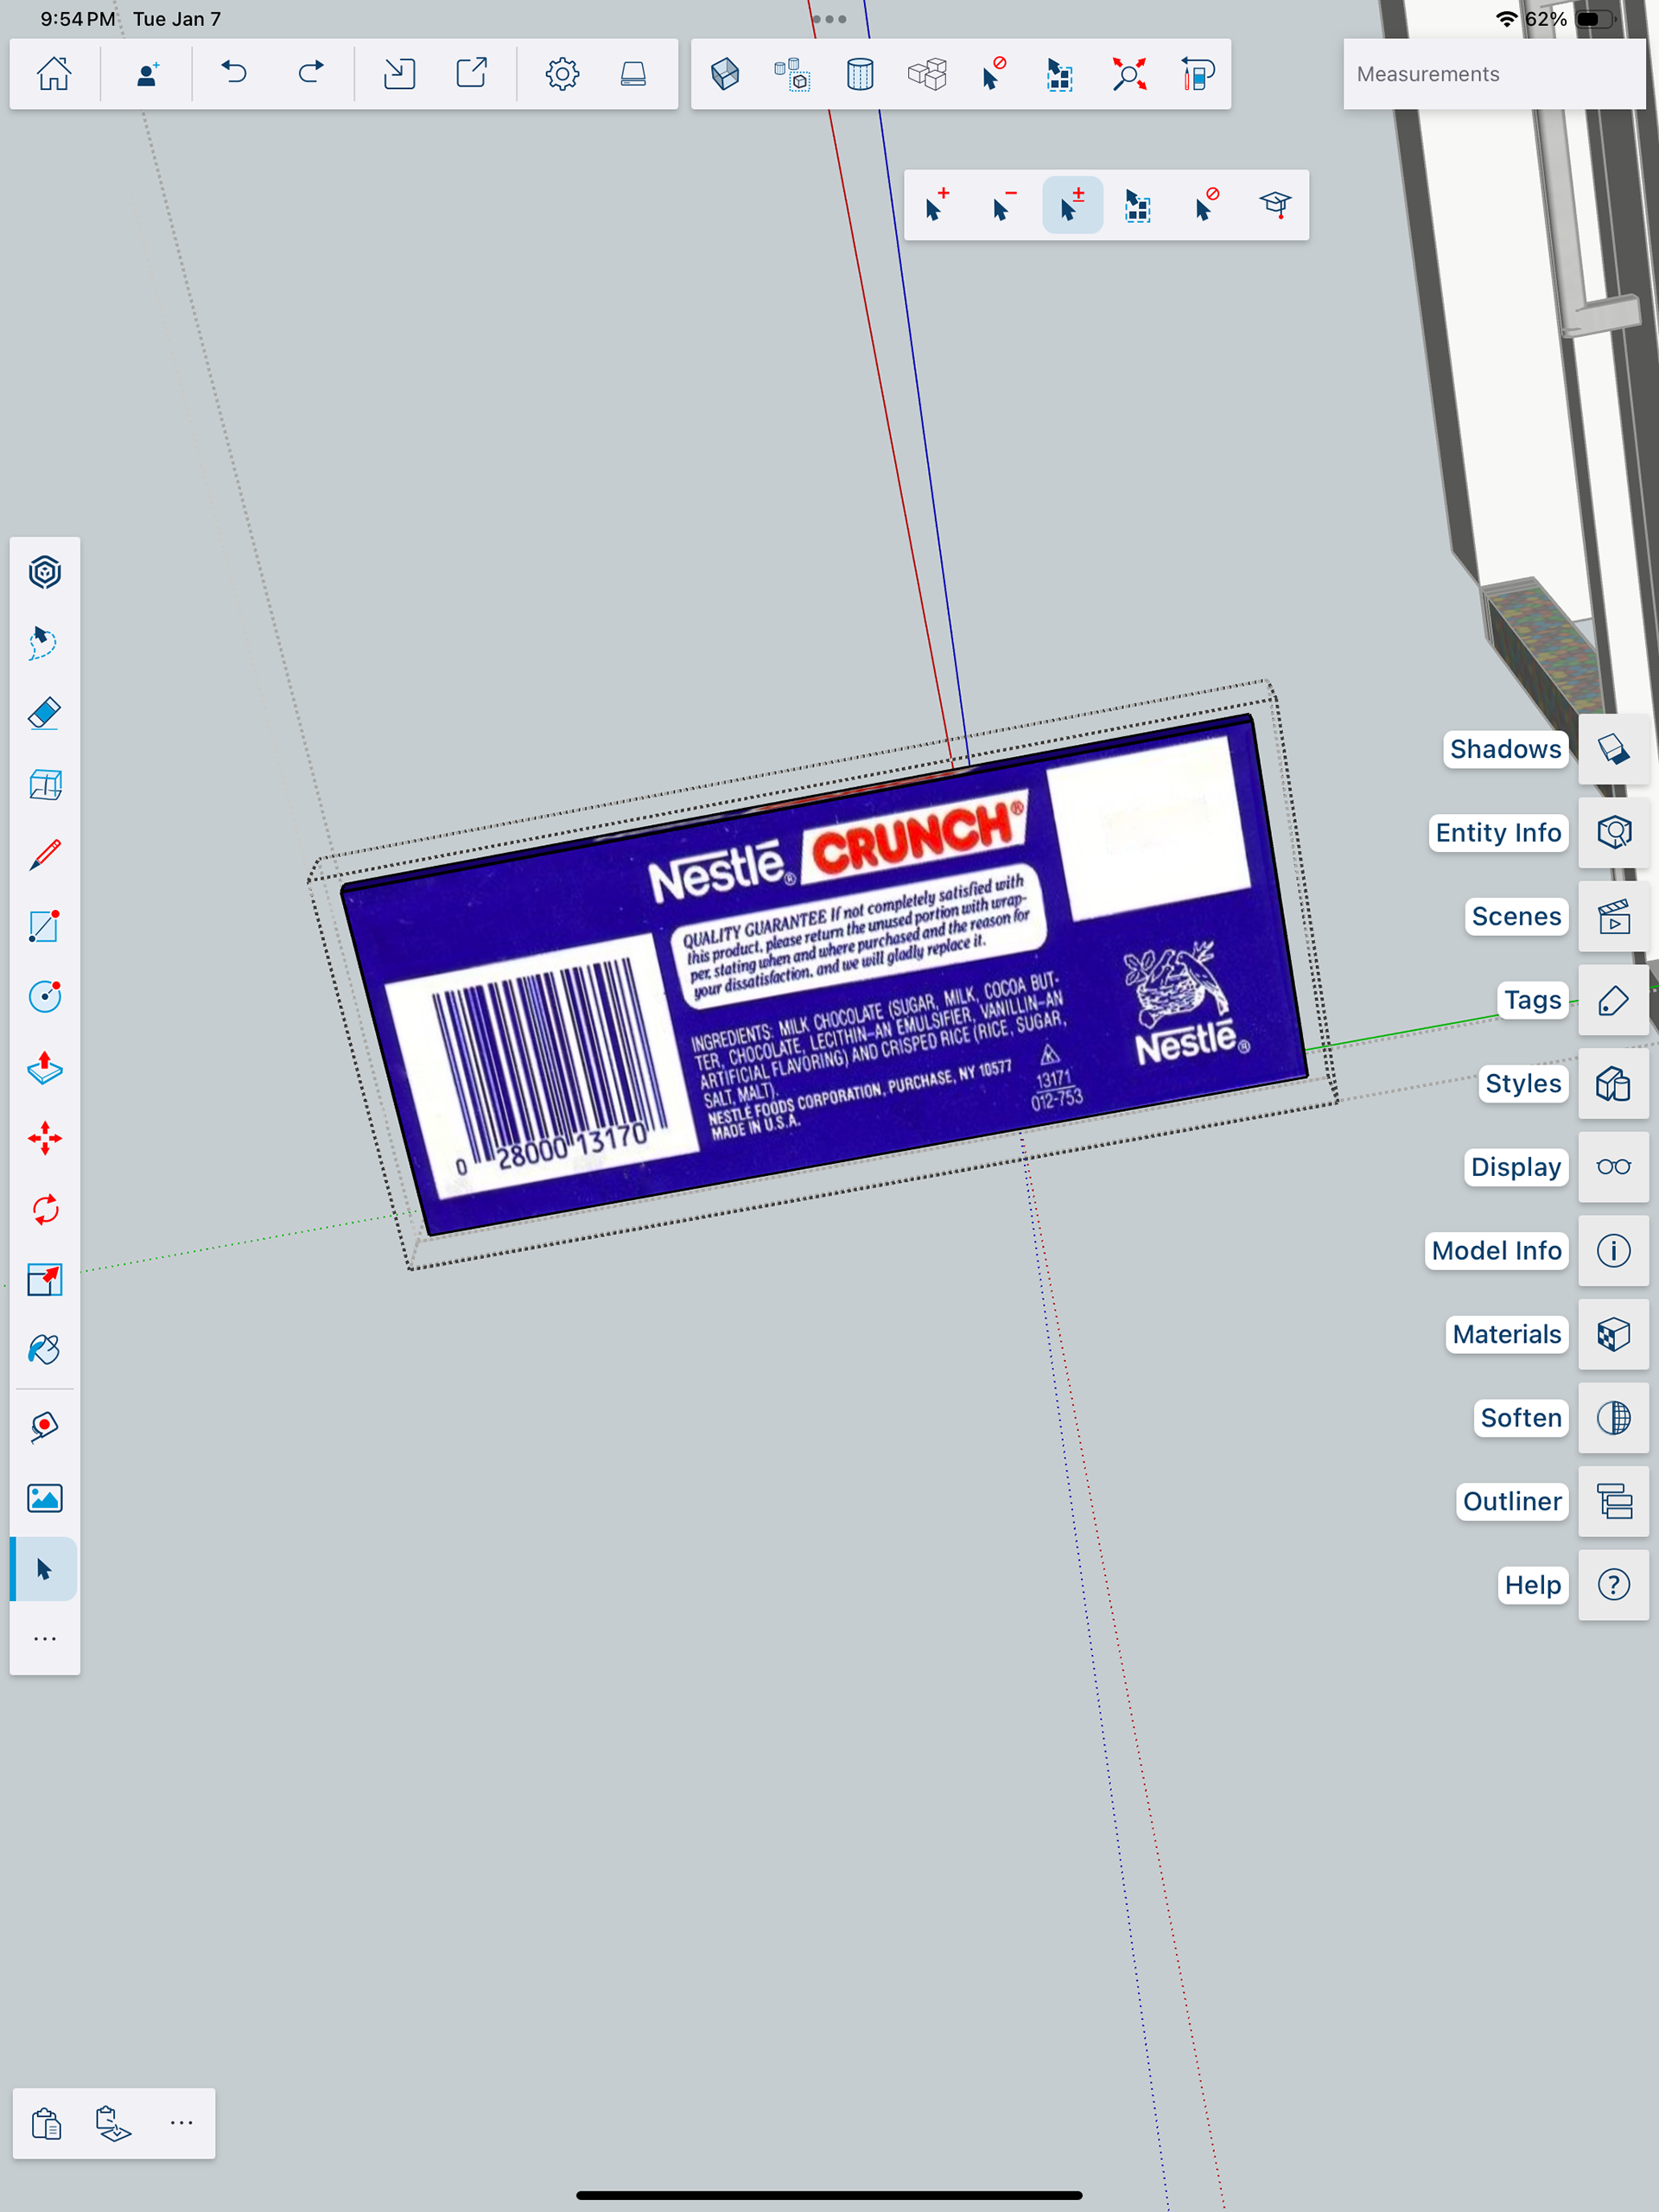Image resolution: width=1659 pixels, height=2212 pixels.
Task: Expand the left toolbar's more tools ellipsis
Action: point(45,1639)
